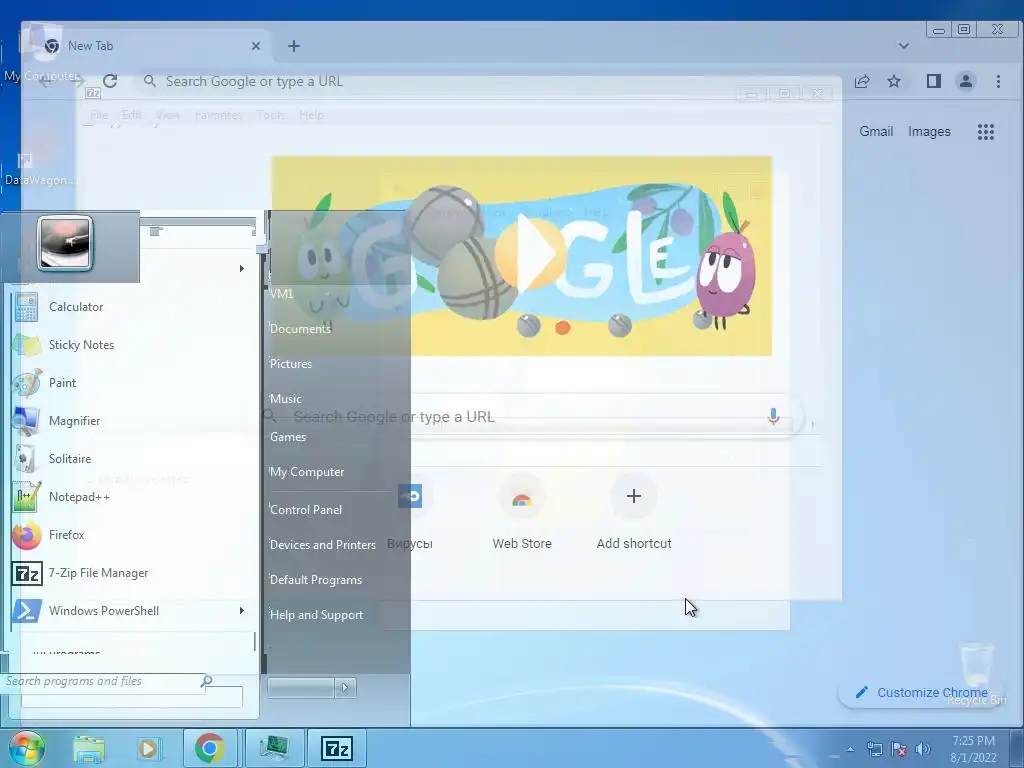Open the tab search chevron in Chrome
The width and height of the screenshot is (1024, 768).
tap(904, 46)
